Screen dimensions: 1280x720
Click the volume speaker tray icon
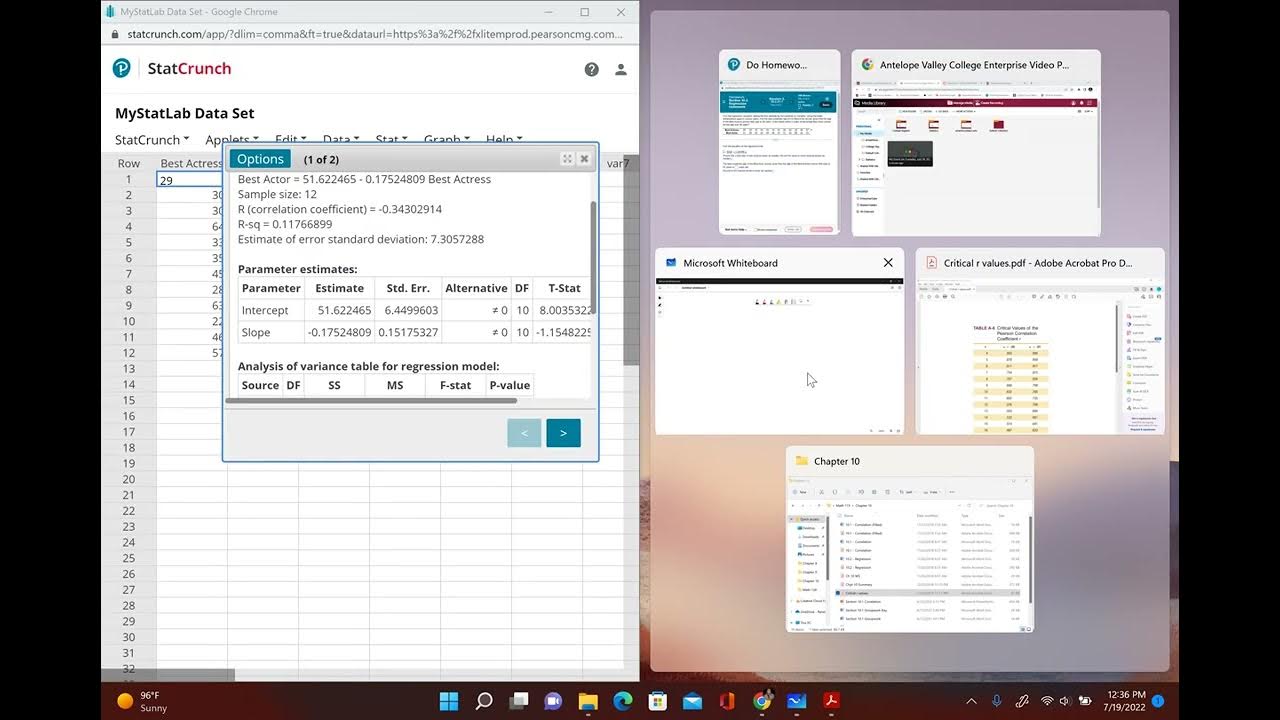tap(1065, 701)
